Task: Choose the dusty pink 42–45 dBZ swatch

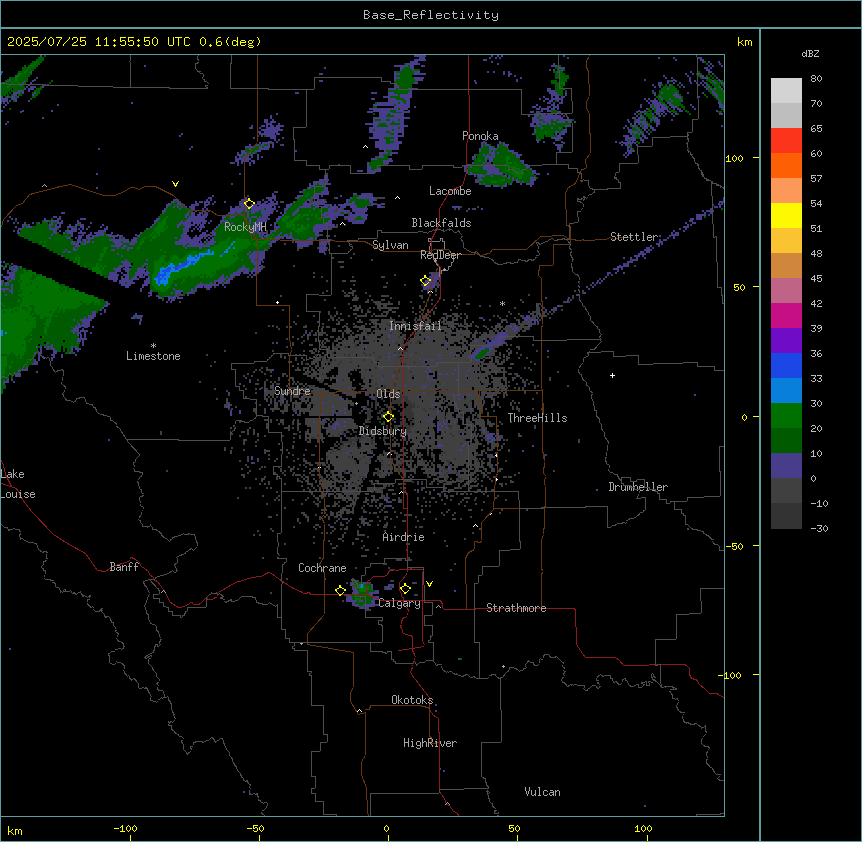Action: pos(786,290)
